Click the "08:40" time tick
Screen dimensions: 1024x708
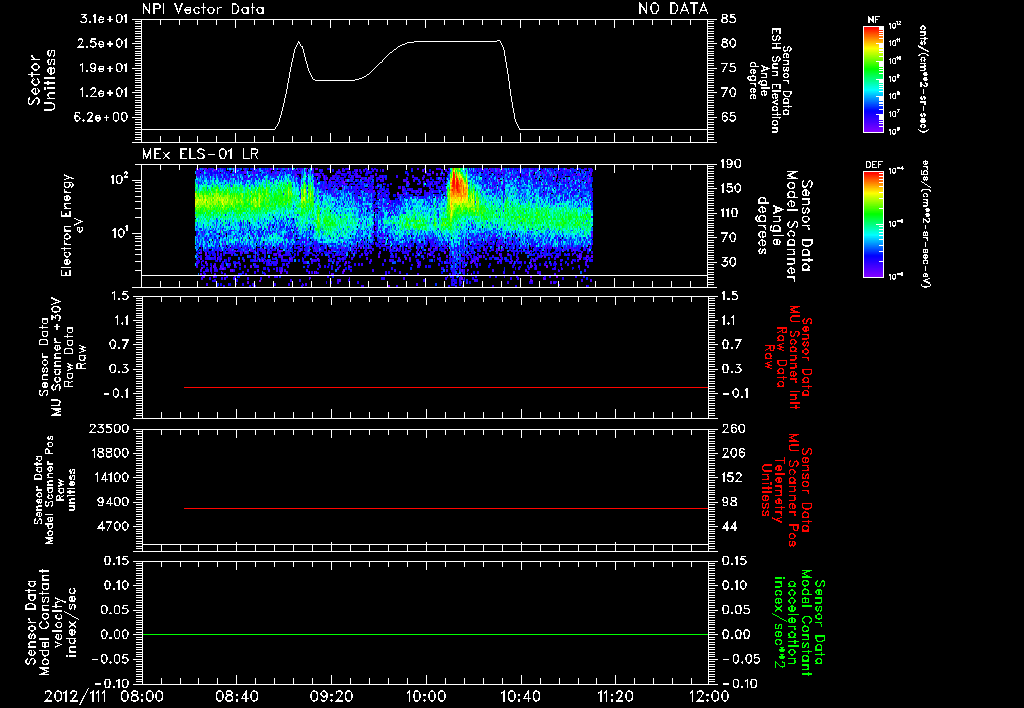[x=237, y=697]
